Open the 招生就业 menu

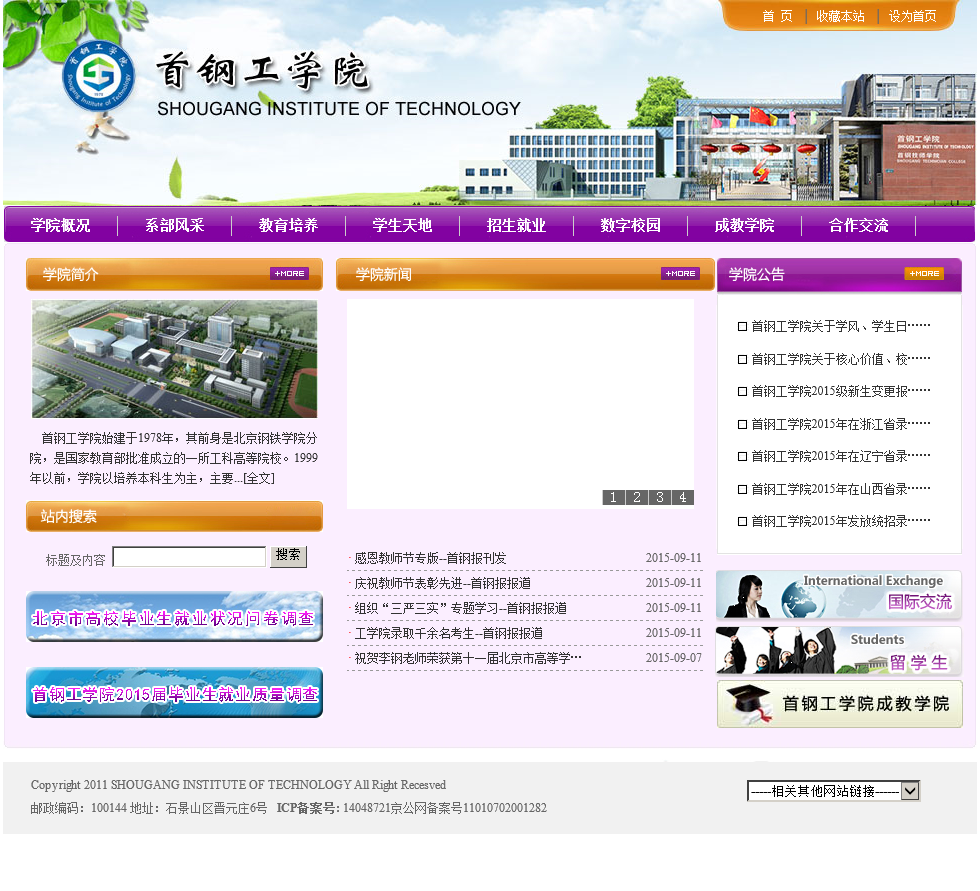click(x=516, y=225)
